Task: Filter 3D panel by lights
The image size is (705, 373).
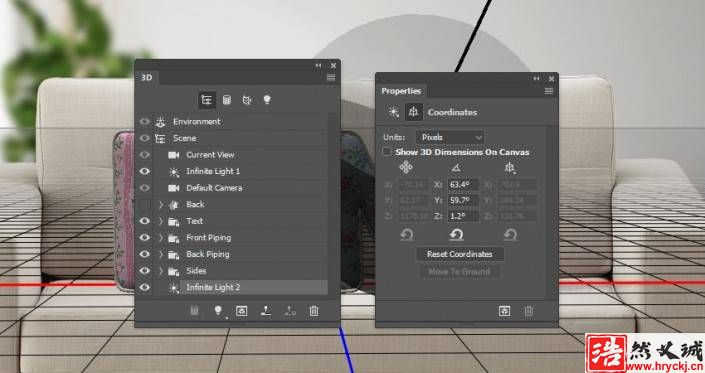Action: 267,100
